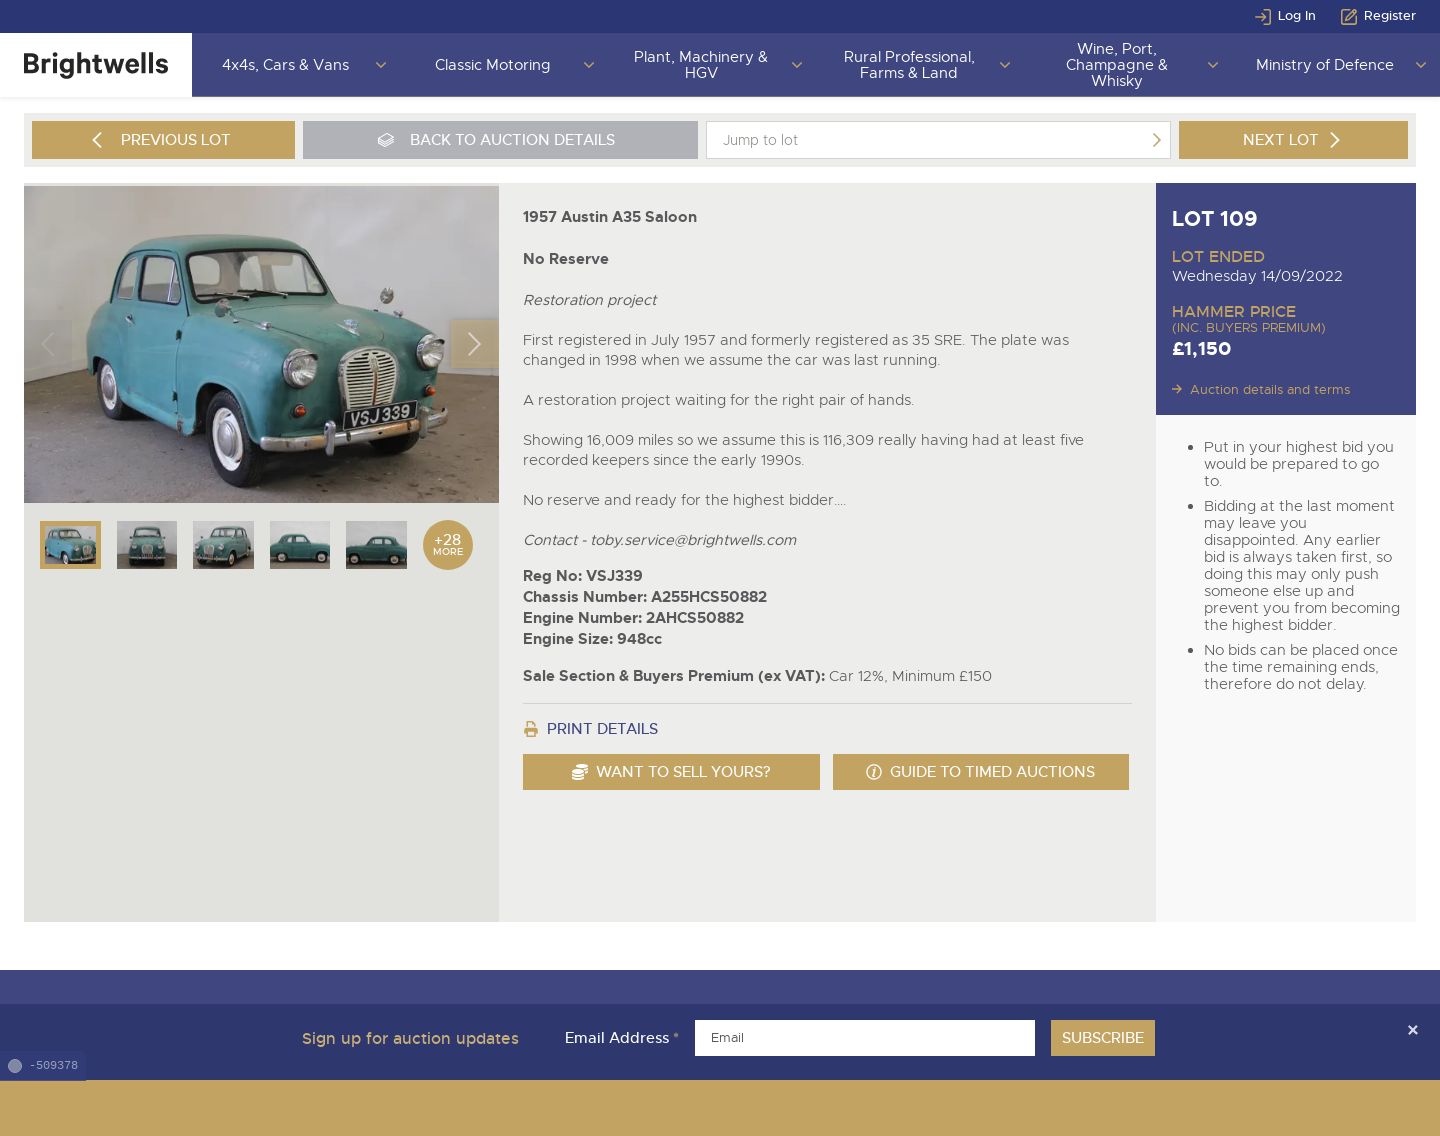Screen dimensions: 1440x1136
Task: Select the third car thumbnail
Action: point(223,545)
